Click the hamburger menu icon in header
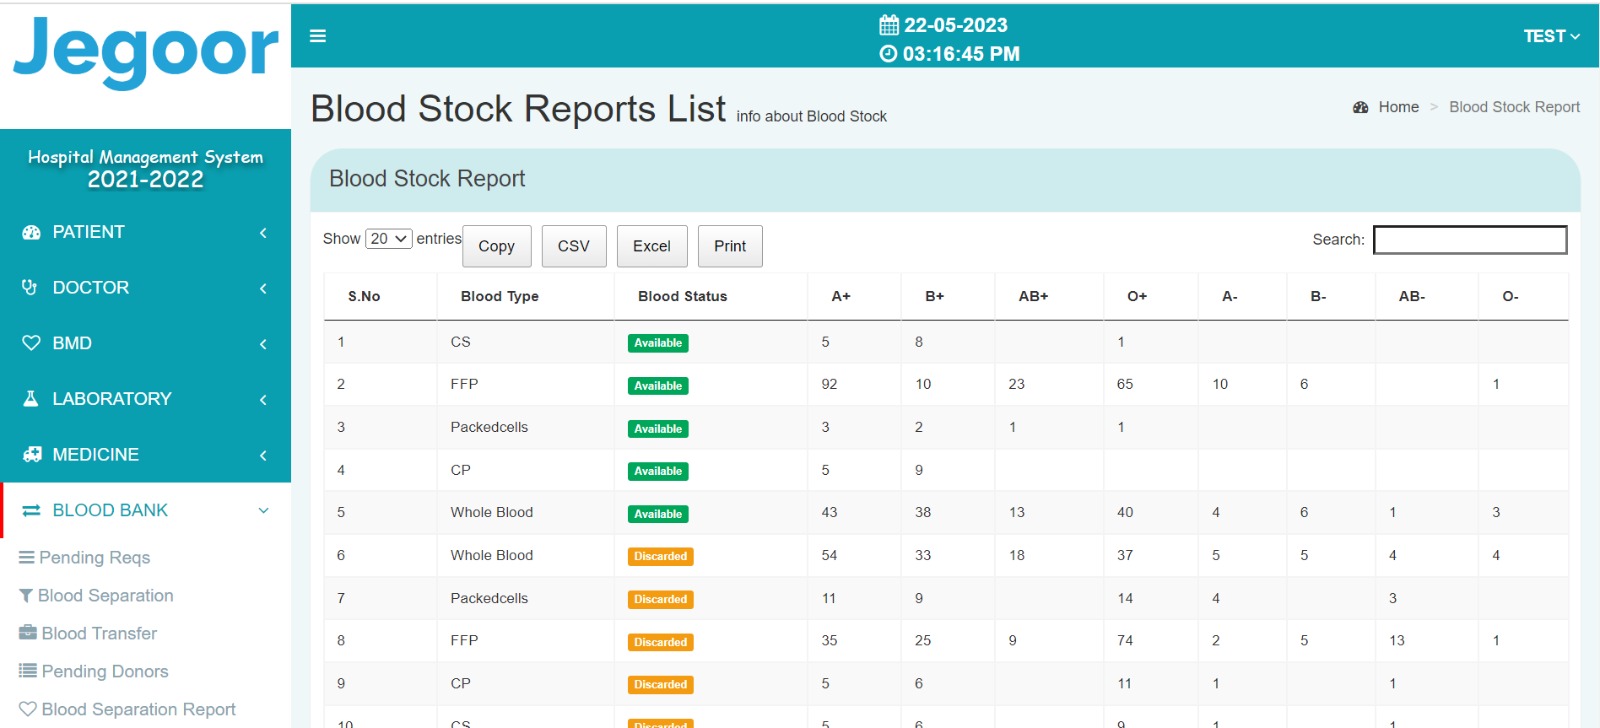1600x728 pixels. pos(318,36)
